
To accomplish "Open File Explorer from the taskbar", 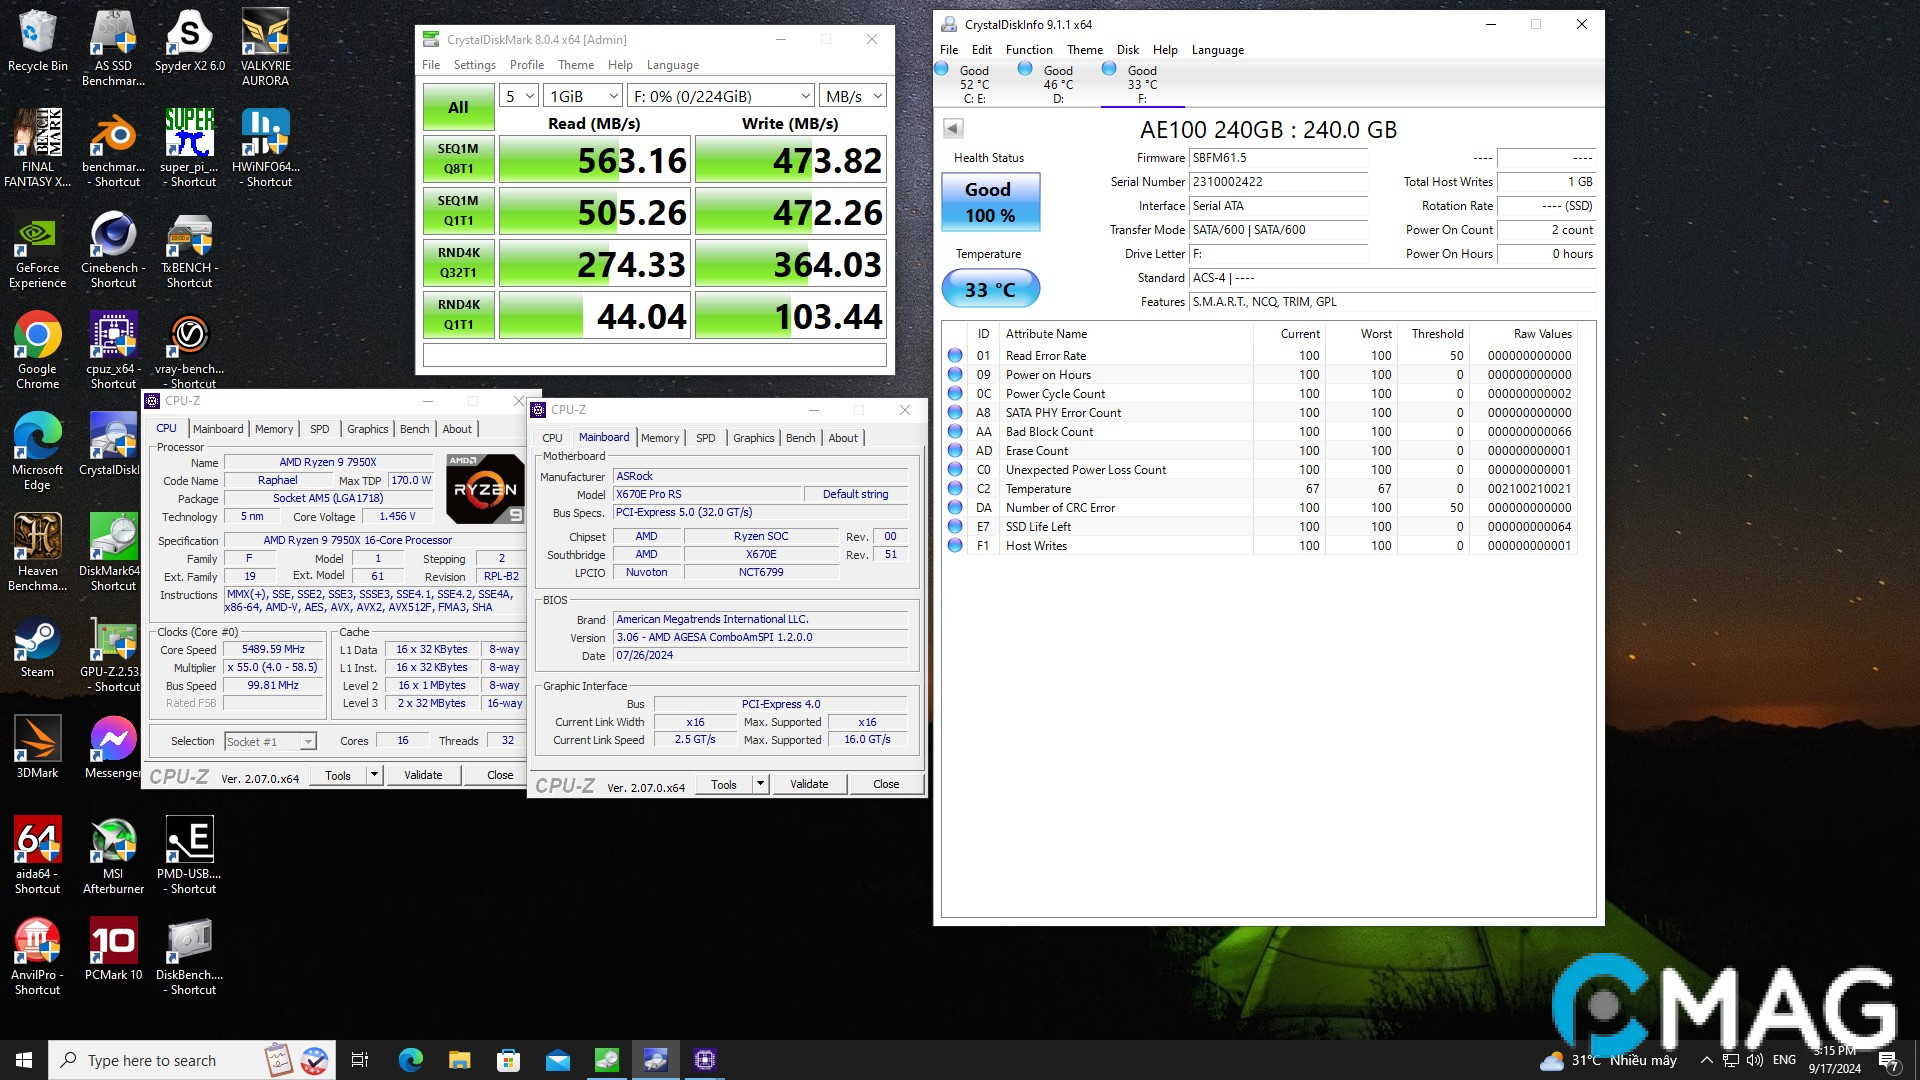I will [x=459, y=1060].
